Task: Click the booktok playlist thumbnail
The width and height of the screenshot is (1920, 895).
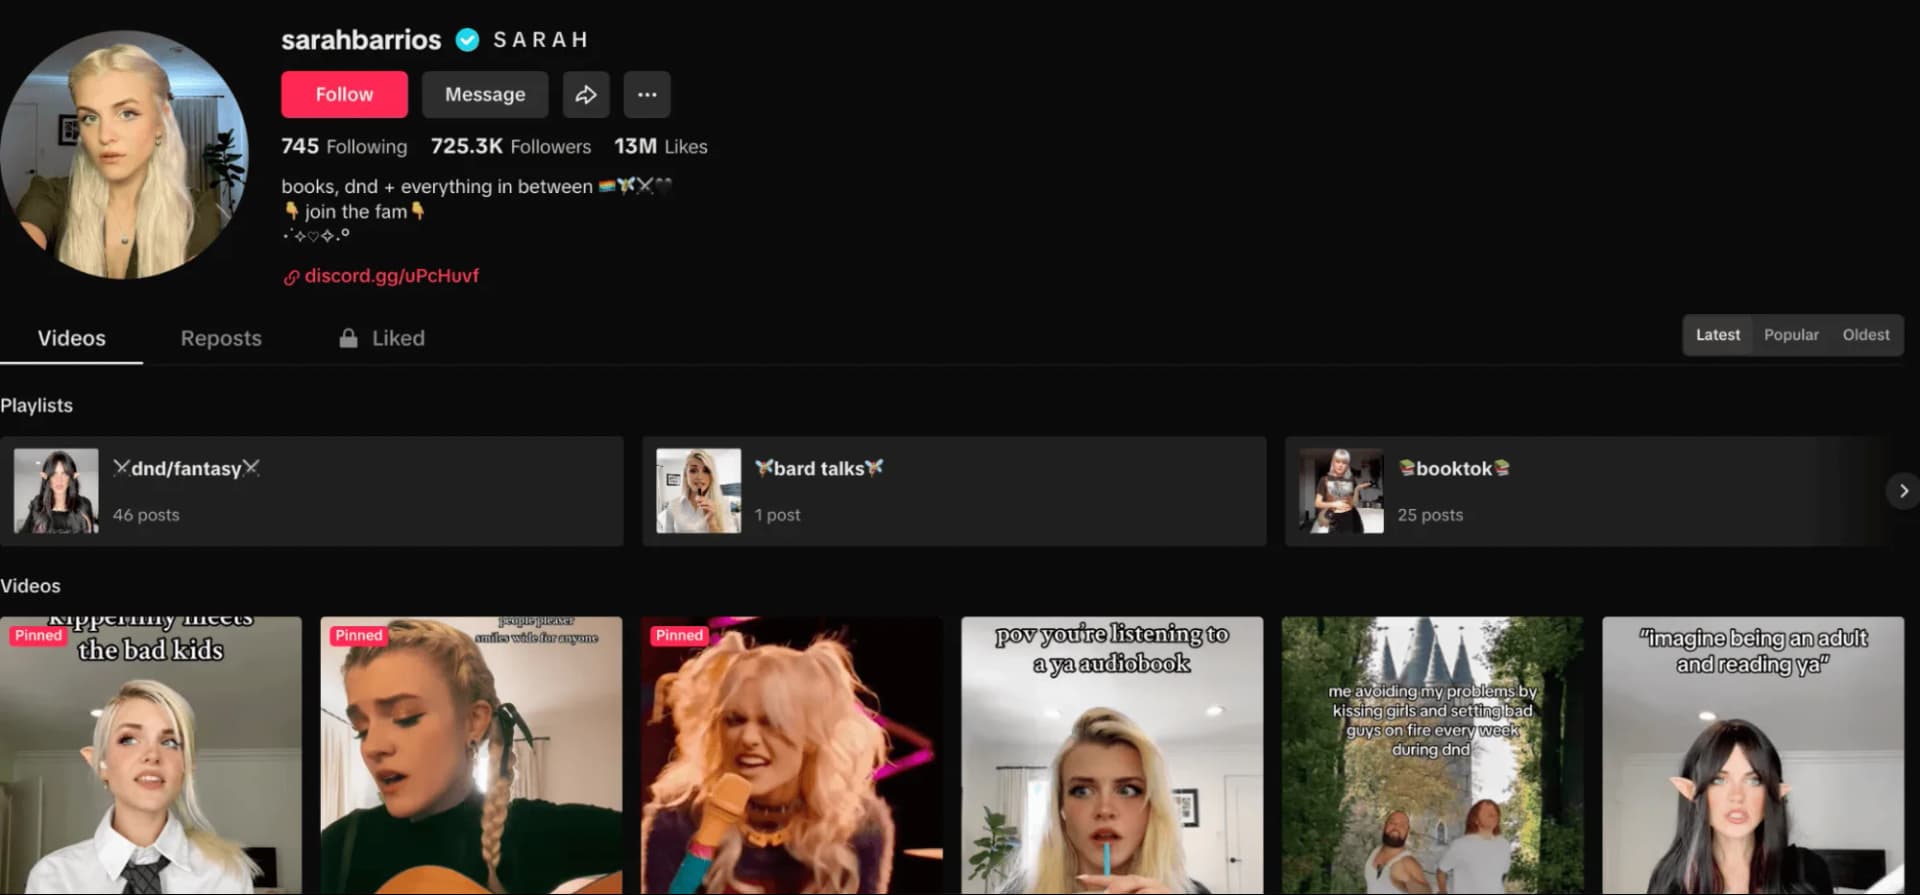Action: [x=1341, y=491]
